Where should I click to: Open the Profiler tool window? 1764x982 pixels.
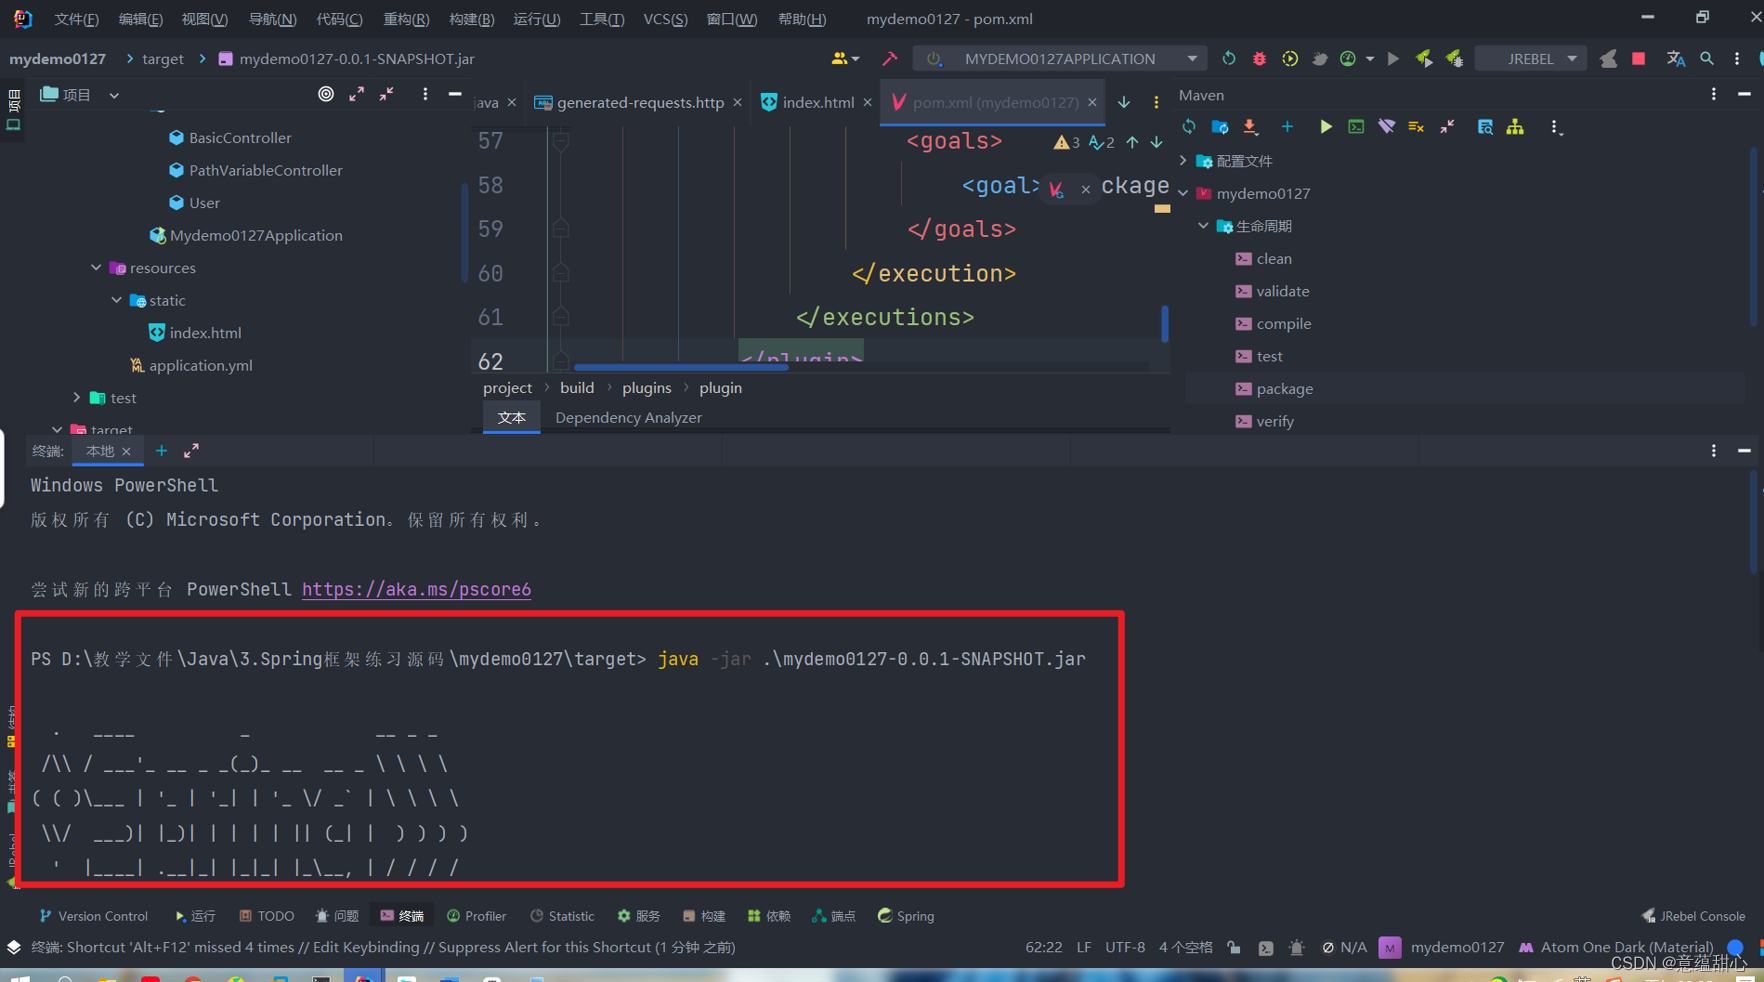click(476, 916)
